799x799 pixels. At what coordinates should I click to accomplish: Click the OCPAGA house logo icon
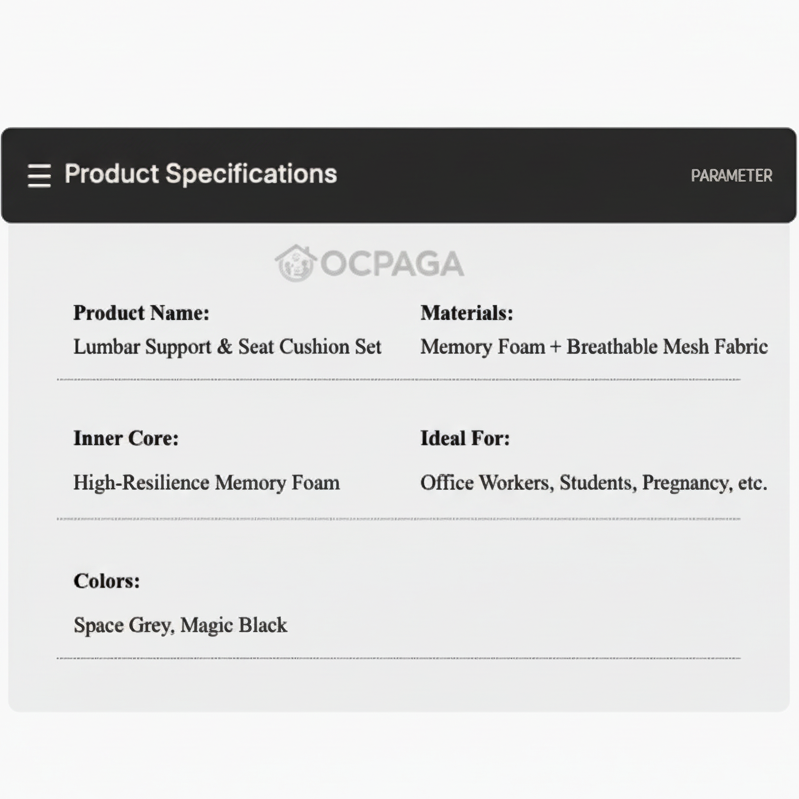point(295,263)
